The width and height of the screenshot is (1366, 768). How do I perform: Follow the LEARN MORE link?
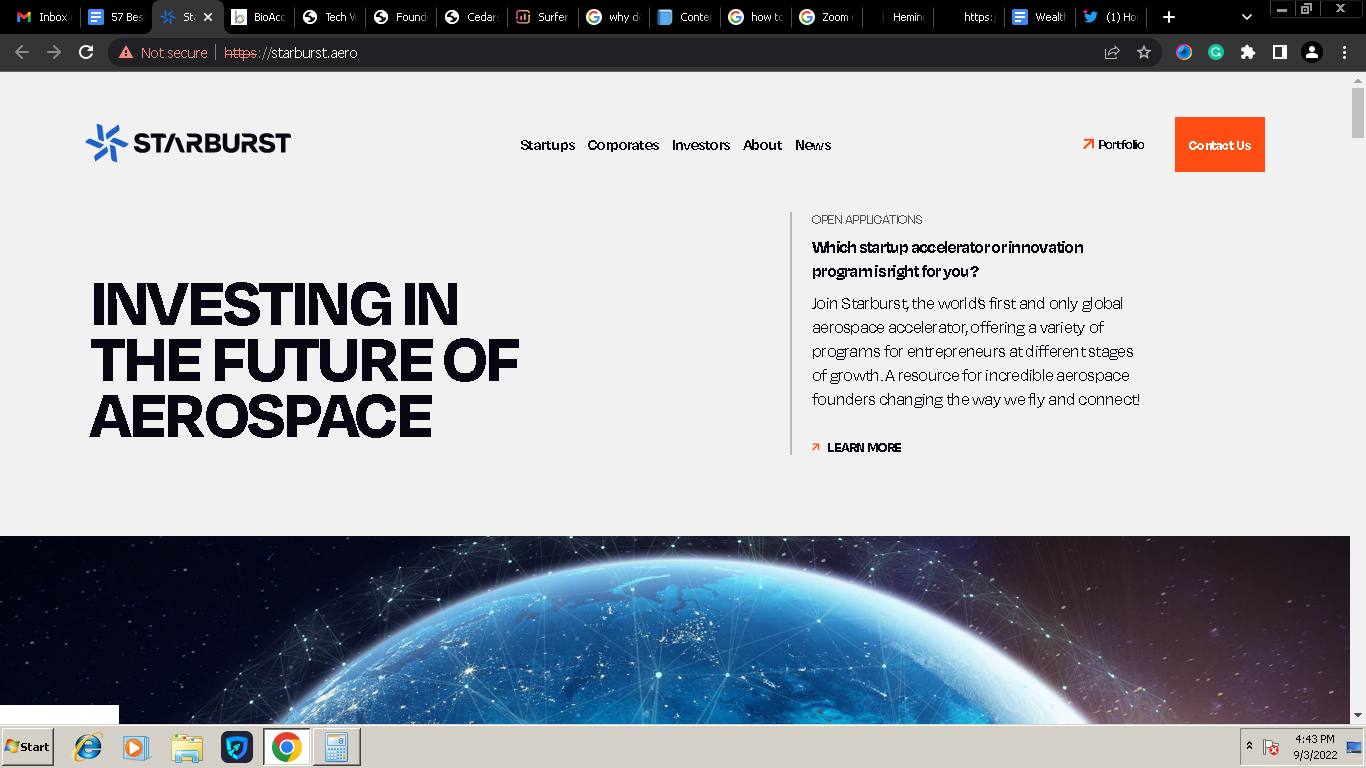[x=857, y=448]
